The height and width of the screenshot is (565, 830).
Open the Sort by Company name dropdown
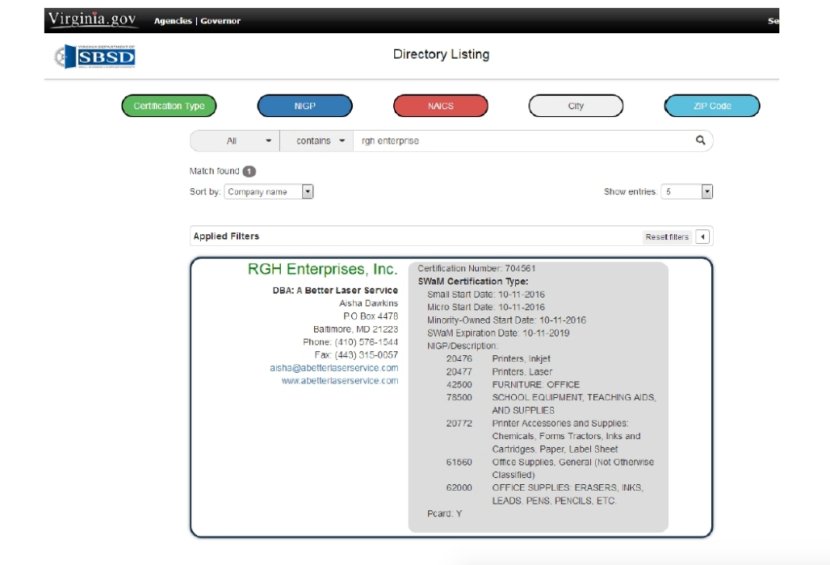(x=269, y=192)
